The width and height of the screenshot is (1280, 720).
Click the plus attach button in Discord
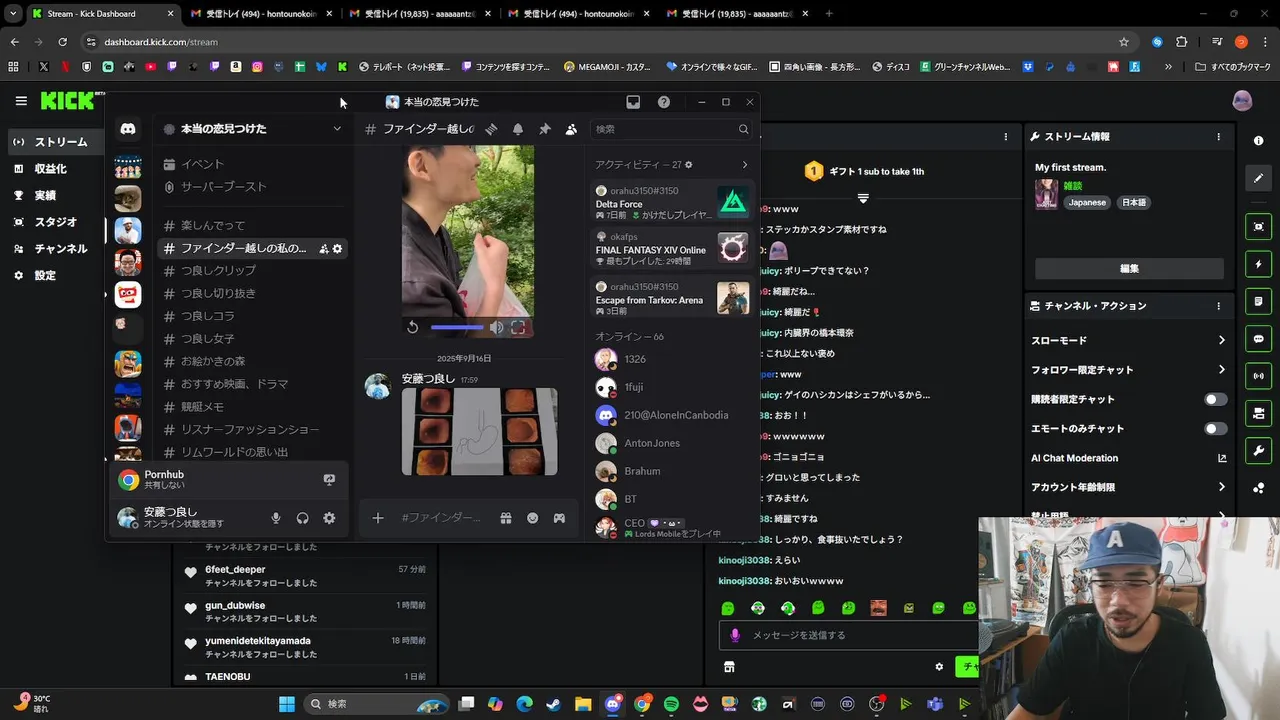pyautogui.click(x=378, y=518)
